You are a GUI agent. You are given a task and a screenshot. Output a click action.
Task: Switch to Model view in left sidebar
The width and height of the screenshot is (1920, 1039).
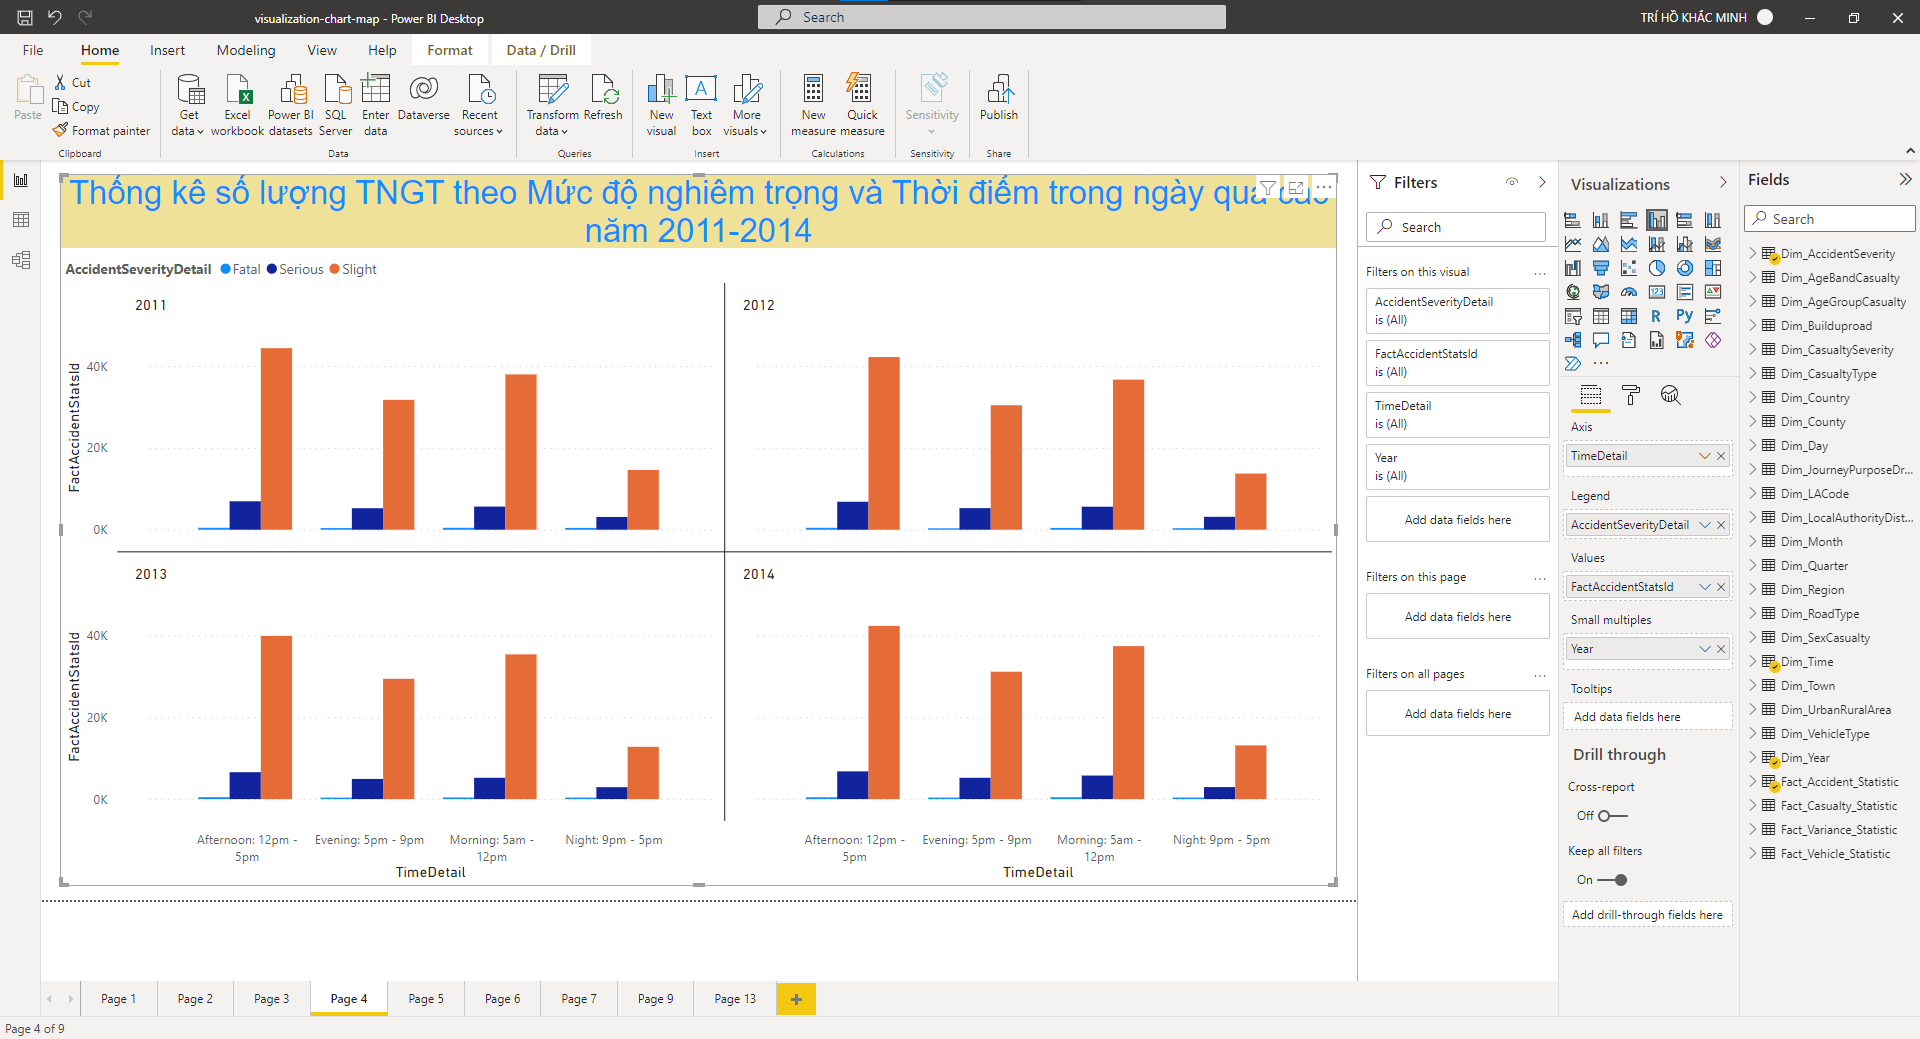(x=21, y=260)
